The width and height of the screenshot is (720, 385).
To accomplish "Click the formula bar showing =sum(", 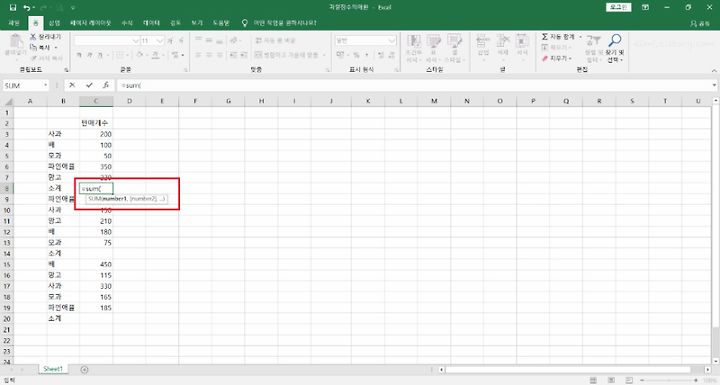I will 413,85.
